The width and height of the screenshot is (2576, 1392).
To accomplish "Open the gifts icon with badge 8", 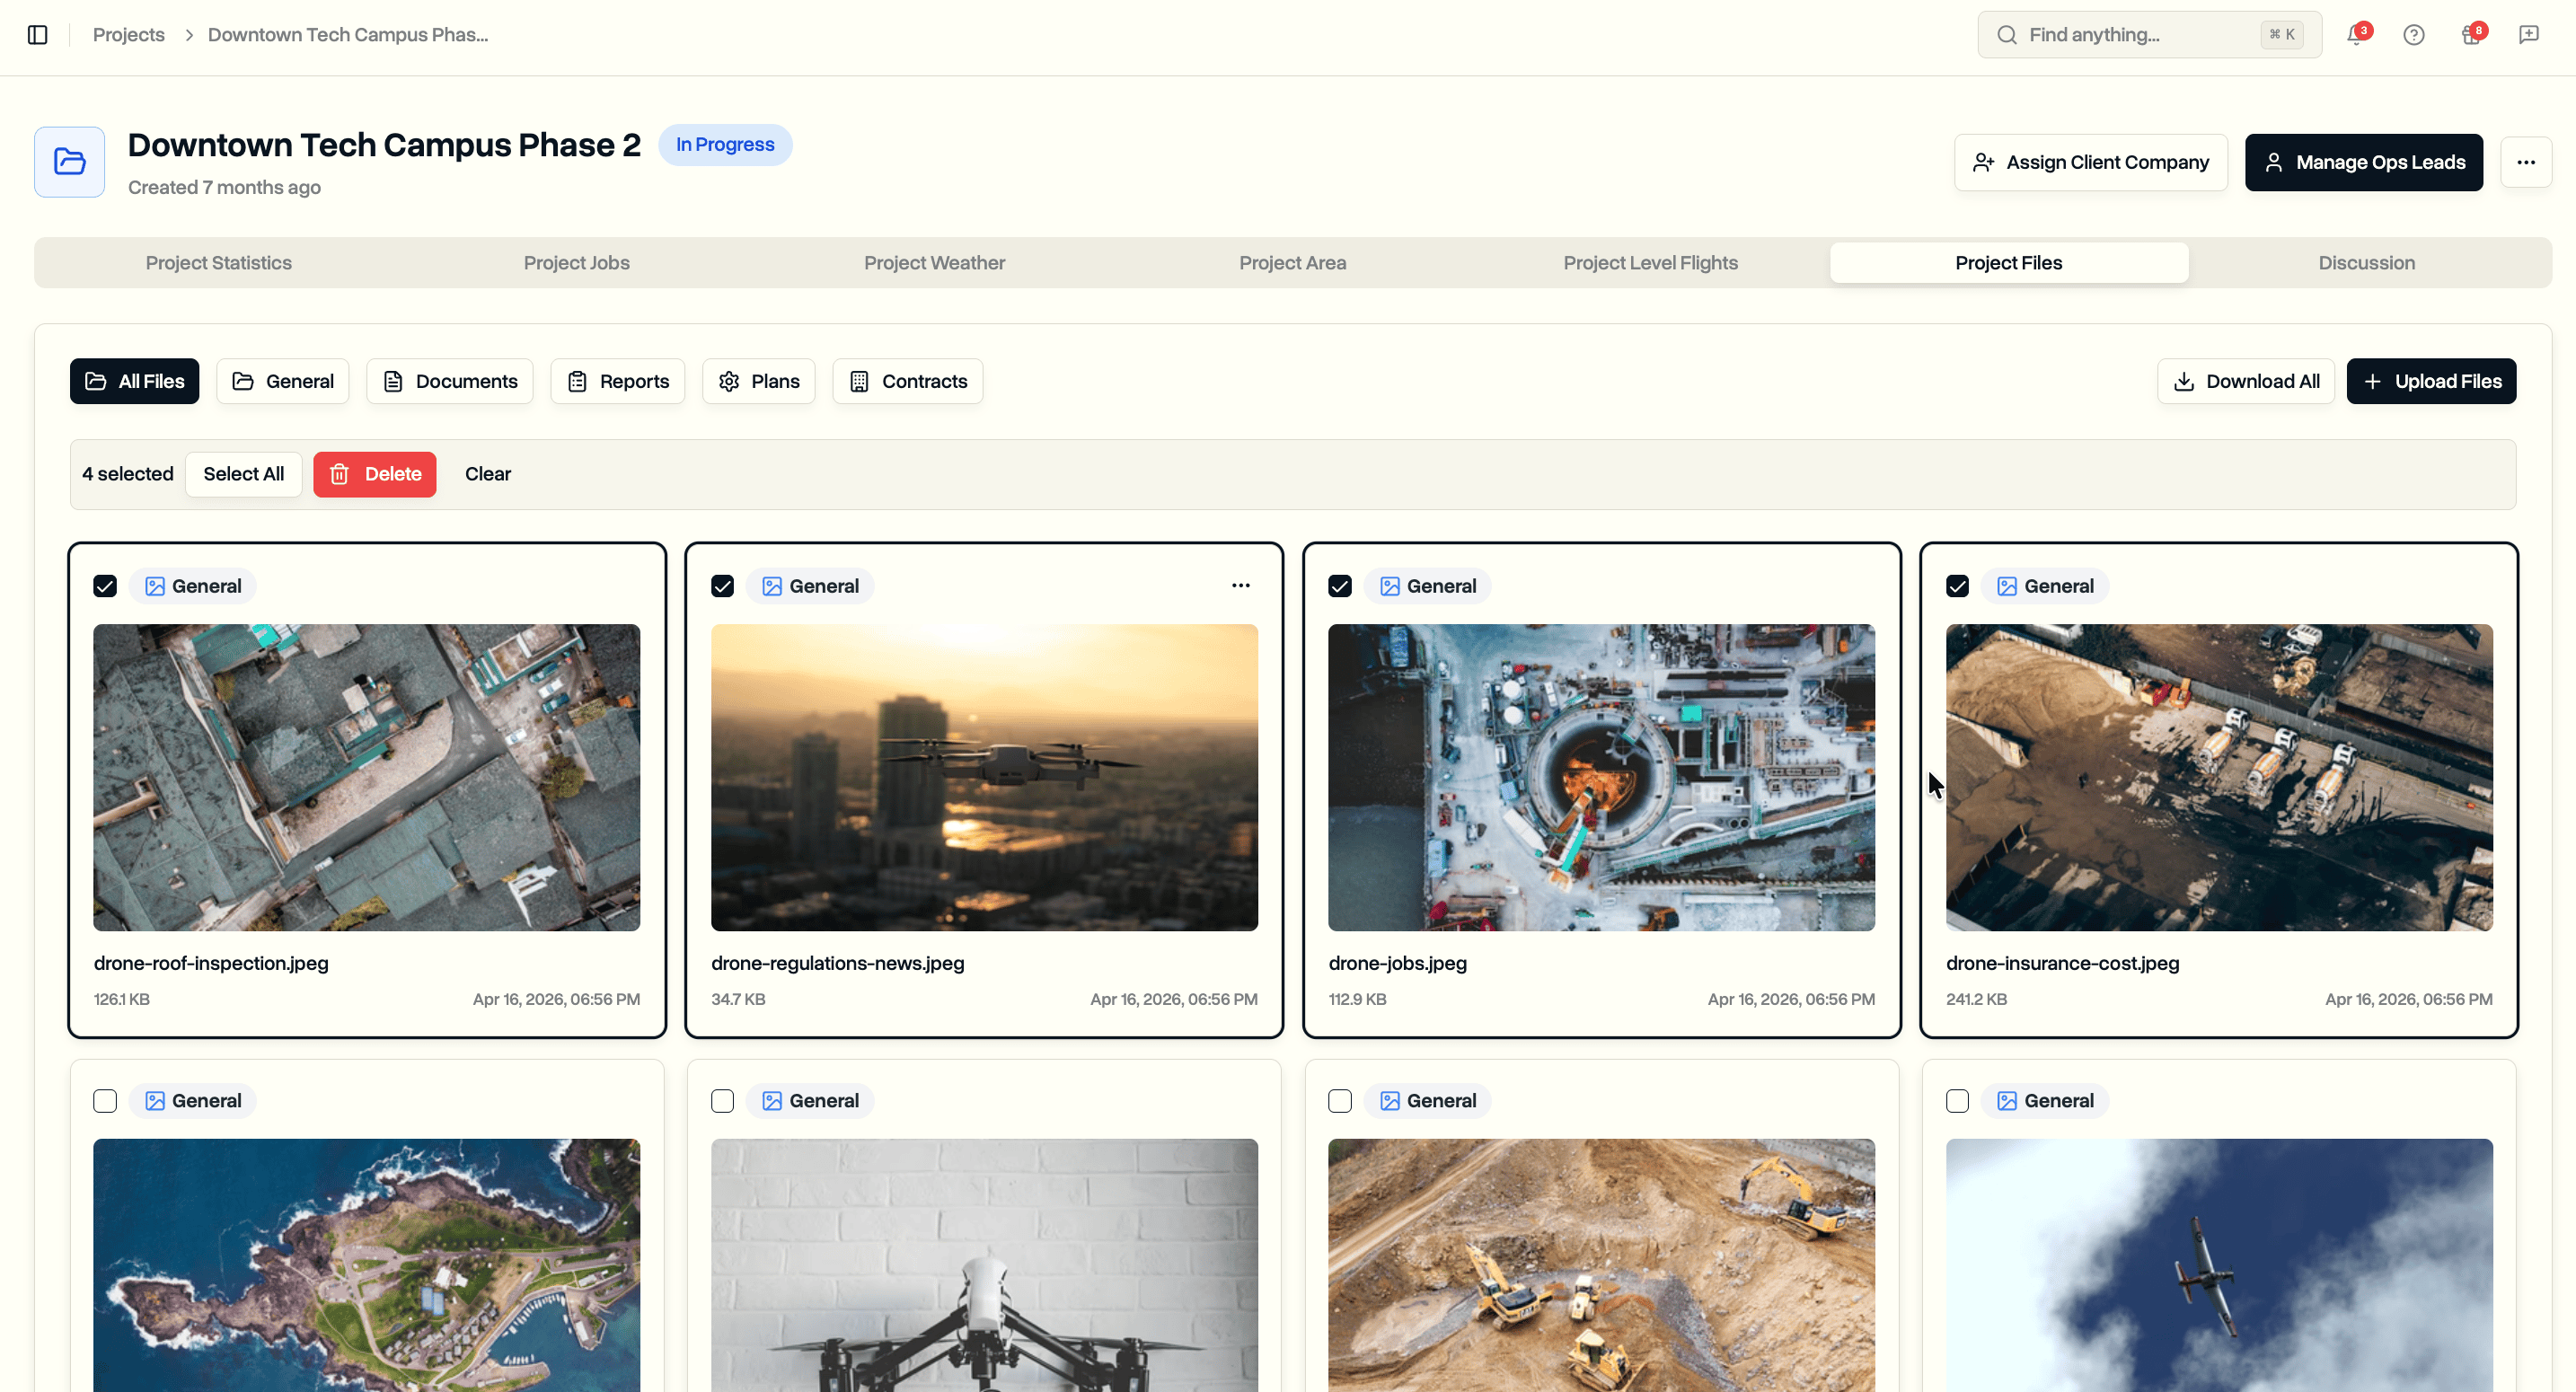I will (x=2470, y=34).
